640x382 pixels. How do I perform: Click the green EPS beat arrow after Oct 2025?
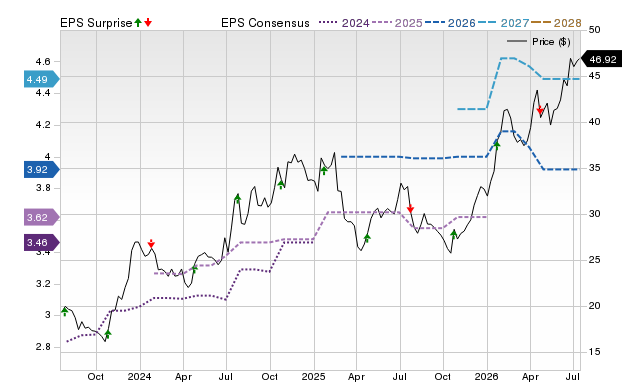453,234
